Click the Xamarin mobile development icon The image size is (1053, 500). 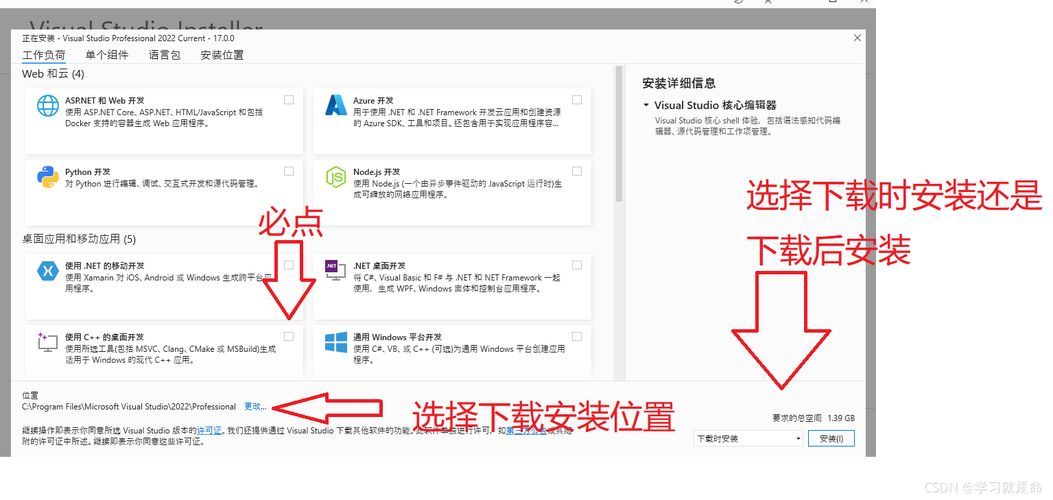[x=48, y=271]
